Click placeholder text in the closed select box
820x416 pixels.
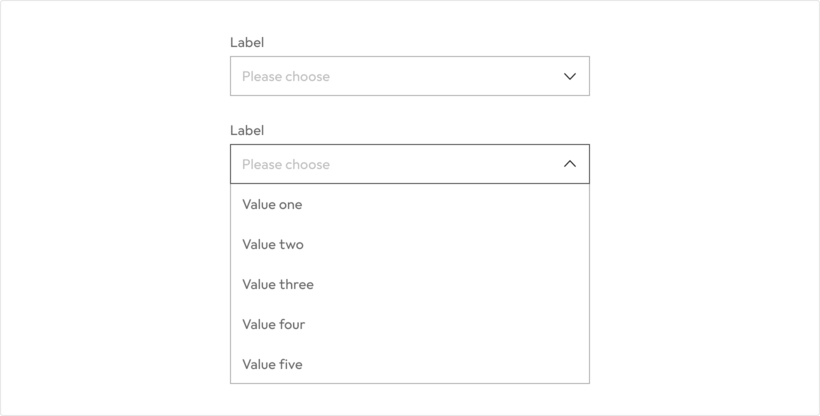coord(286,76)
